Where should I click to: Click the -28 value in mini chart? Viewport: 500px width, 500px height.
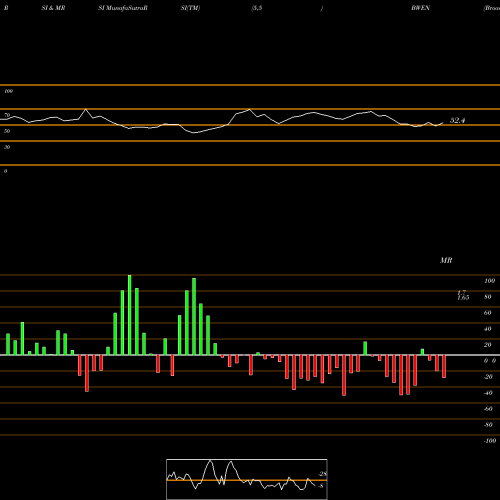(322, 474)
